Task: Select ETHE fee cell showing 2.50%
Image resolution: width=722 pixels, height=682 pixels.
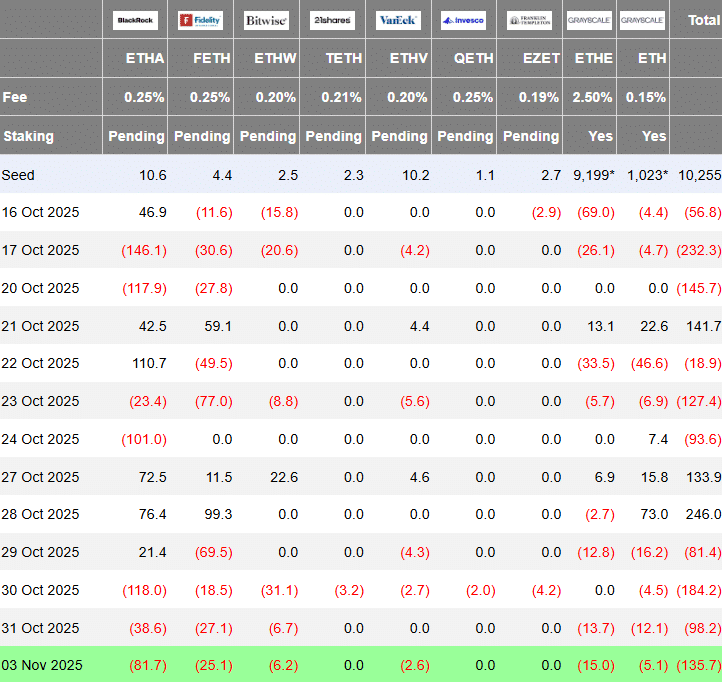Action: [593, 97]
